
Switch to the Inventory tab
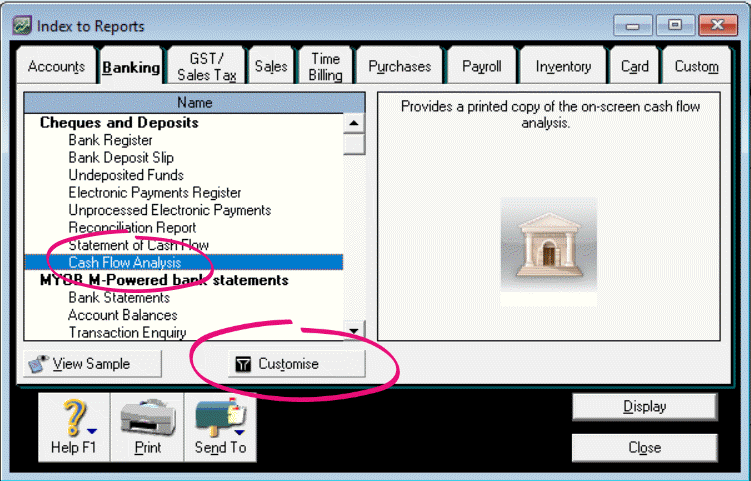(563, 67)
